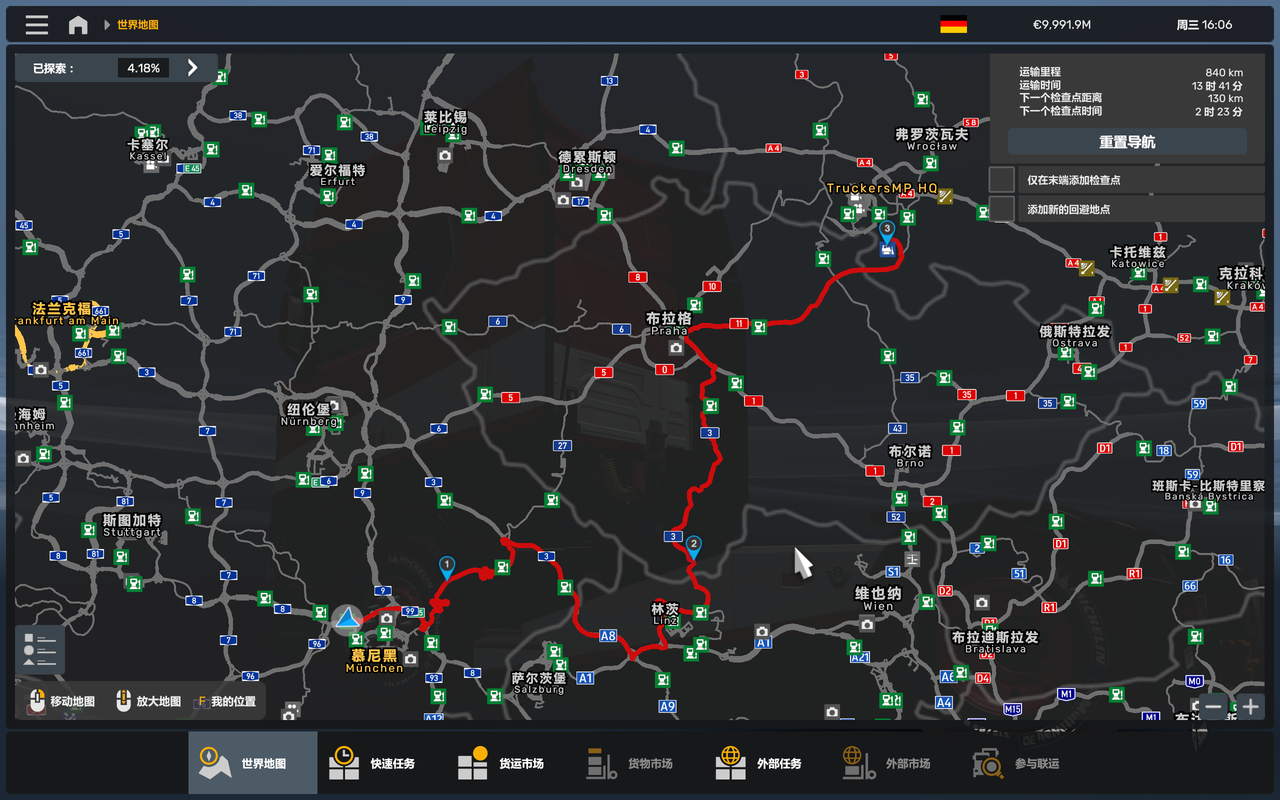Click the 纽伦堡 Nürnberg city label
1280x800 pixels.
click(309, 415)
